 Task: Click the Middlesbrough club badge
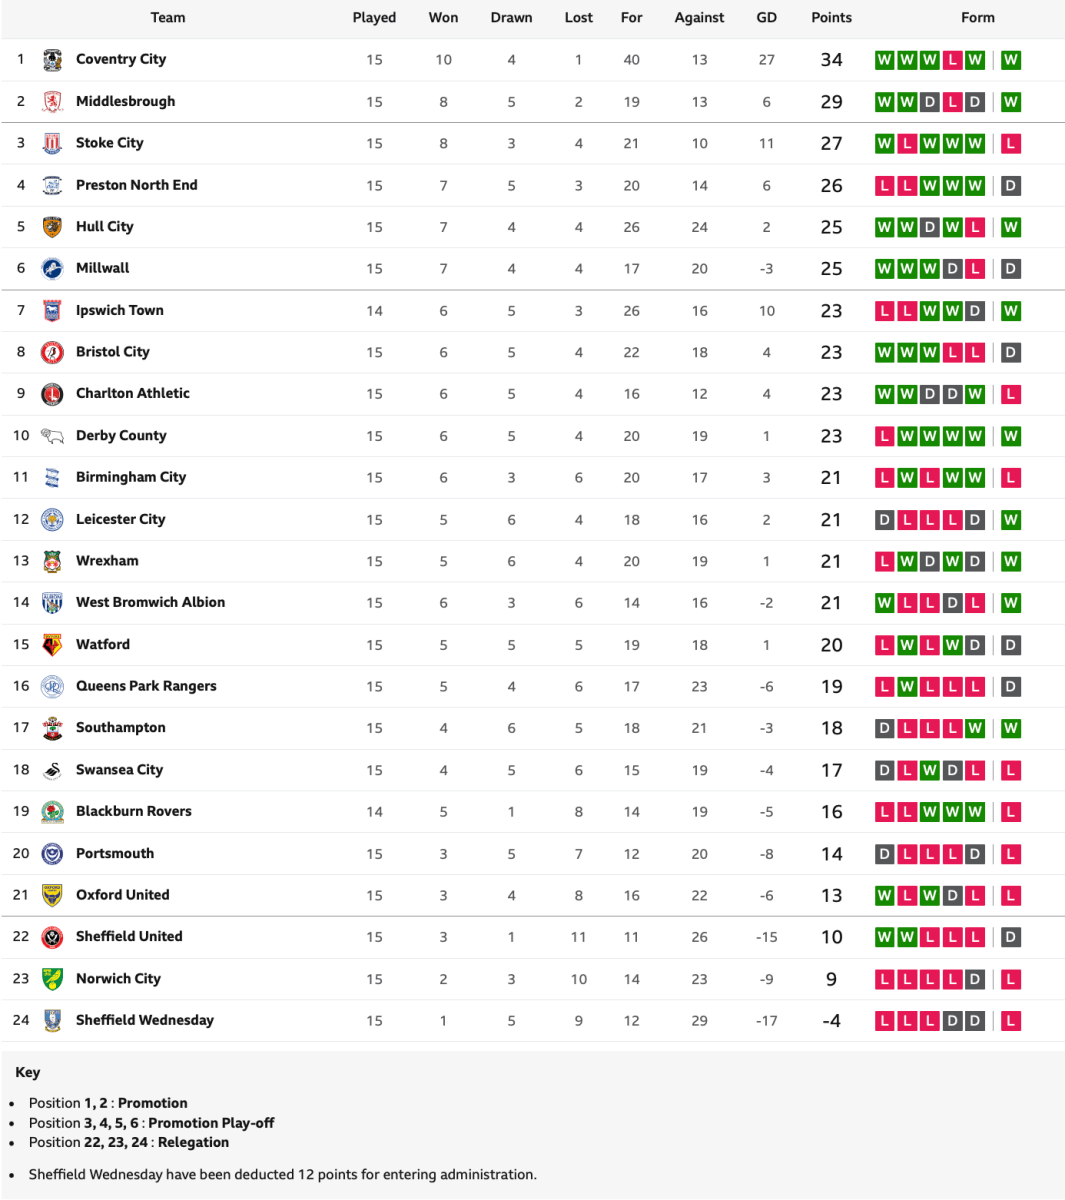click(x=53, y=102)
